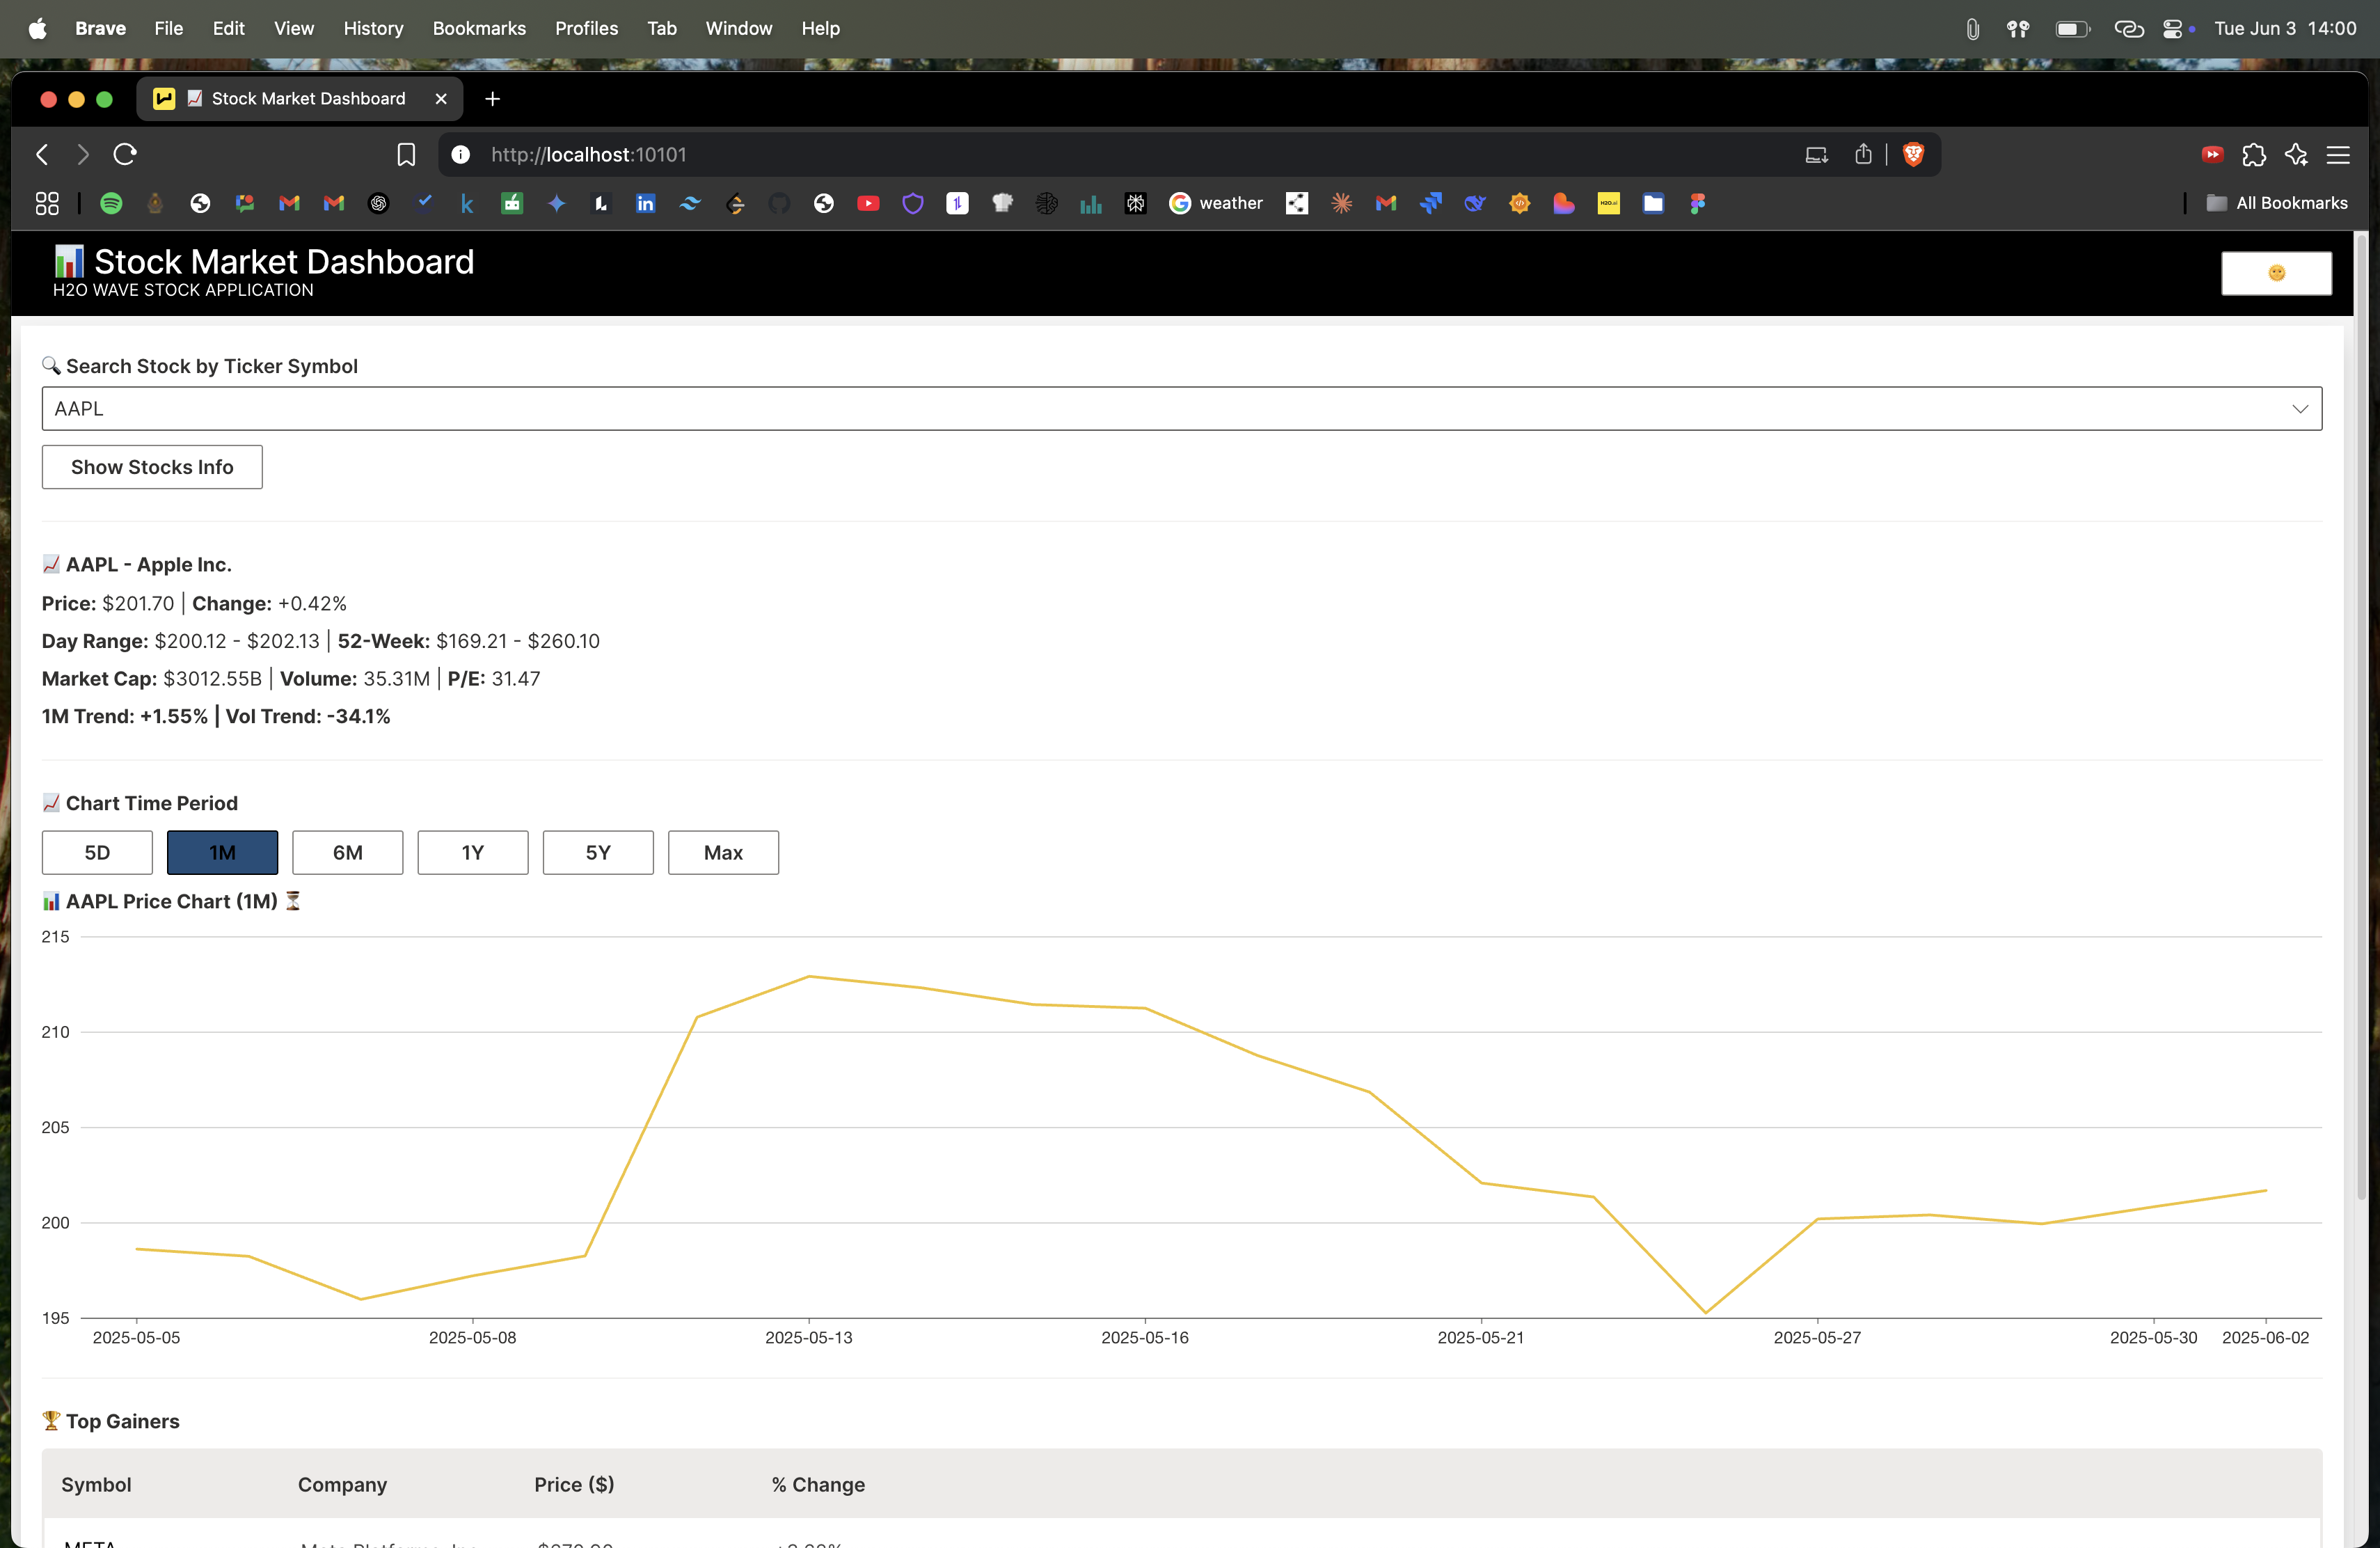2380x1548 pixels.
Task: Open the Bookmarks menu in the menu bar
Action: (479, 28)
